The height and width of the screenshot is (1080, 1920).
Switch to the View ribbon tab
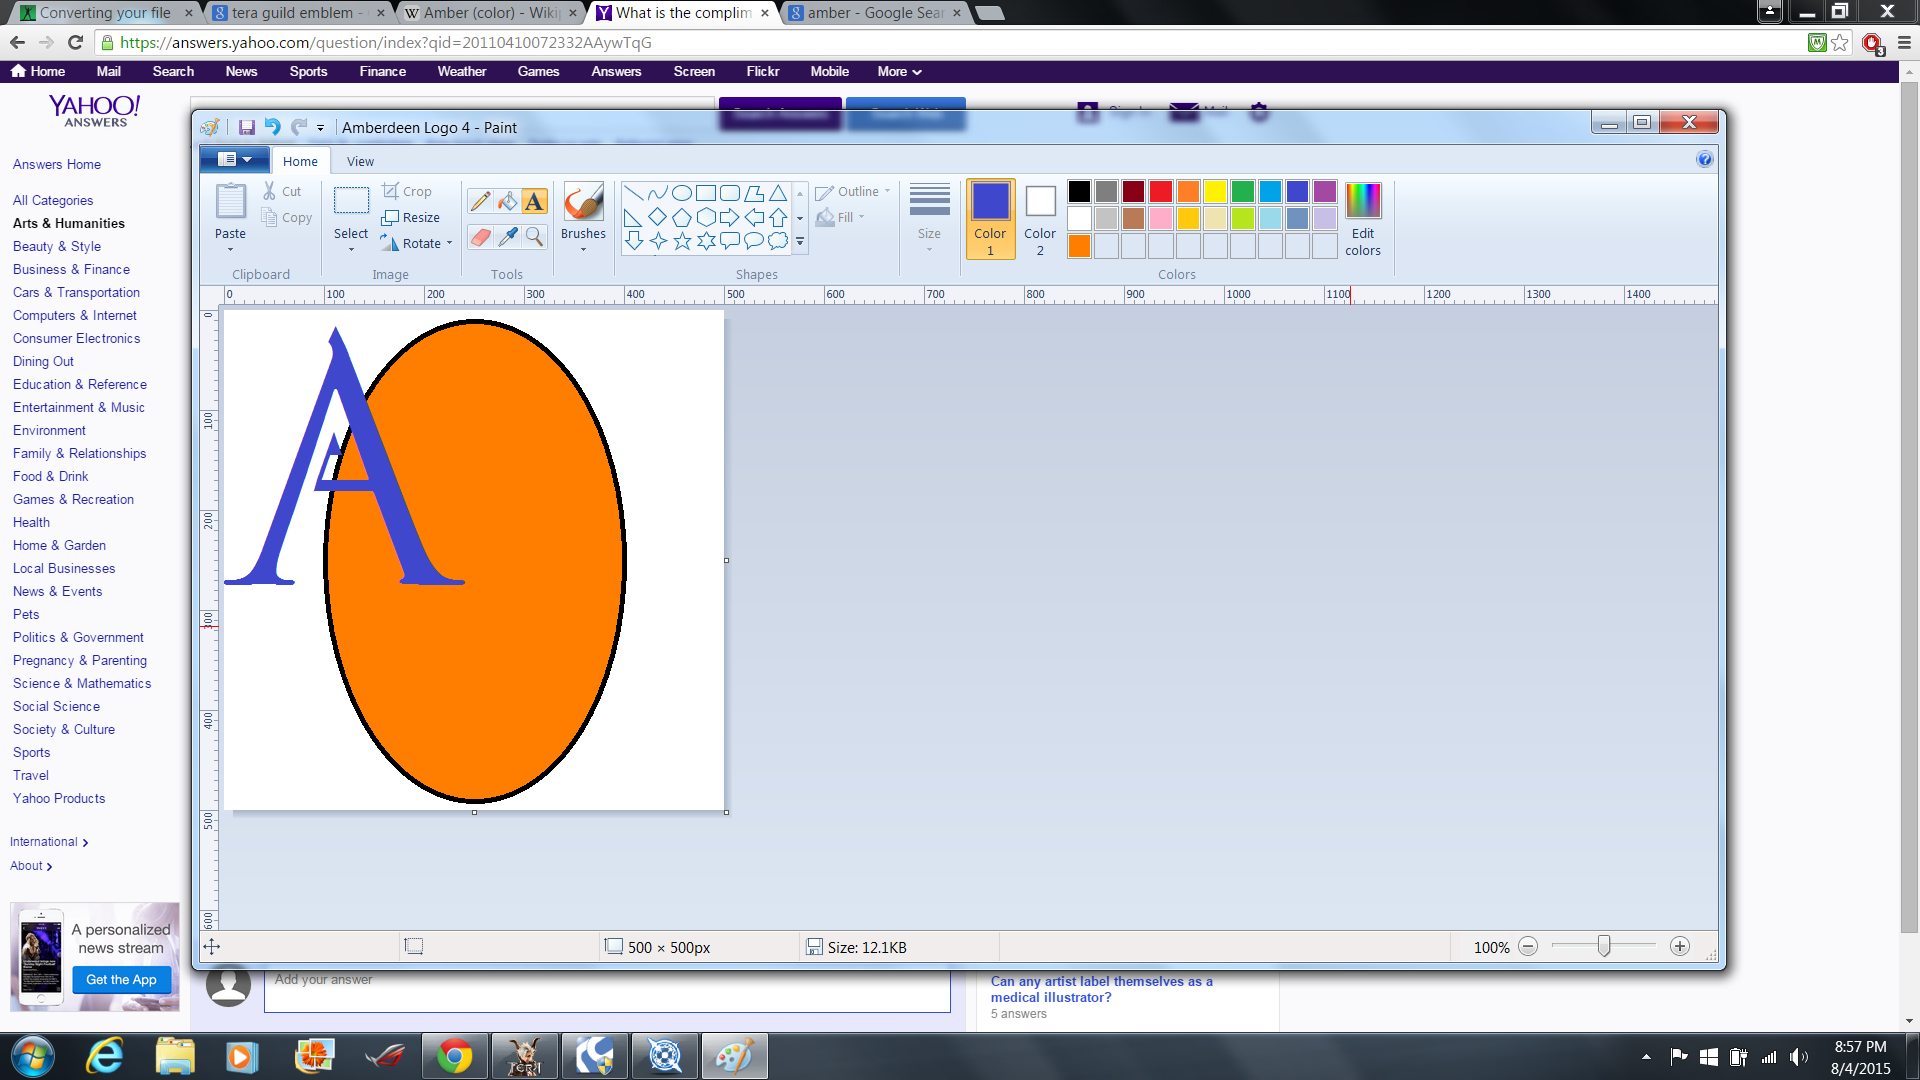(360, 161)
